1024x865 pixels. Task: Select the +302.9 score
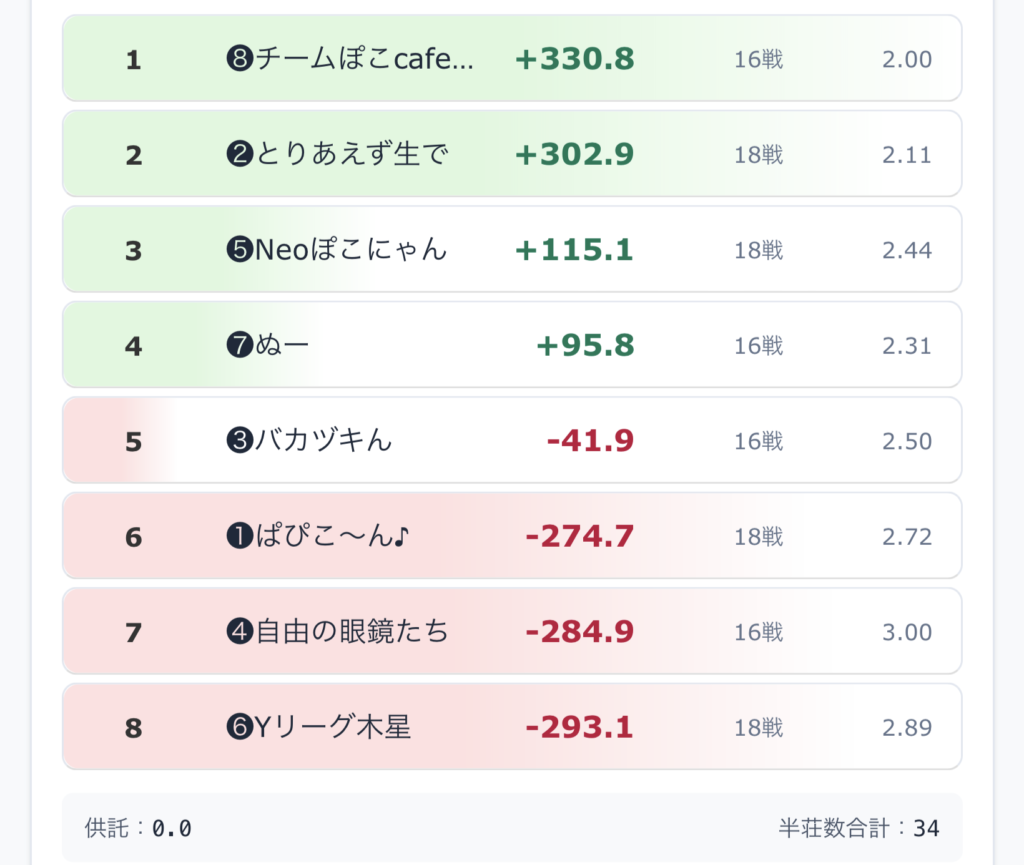(x=574, y=155)
